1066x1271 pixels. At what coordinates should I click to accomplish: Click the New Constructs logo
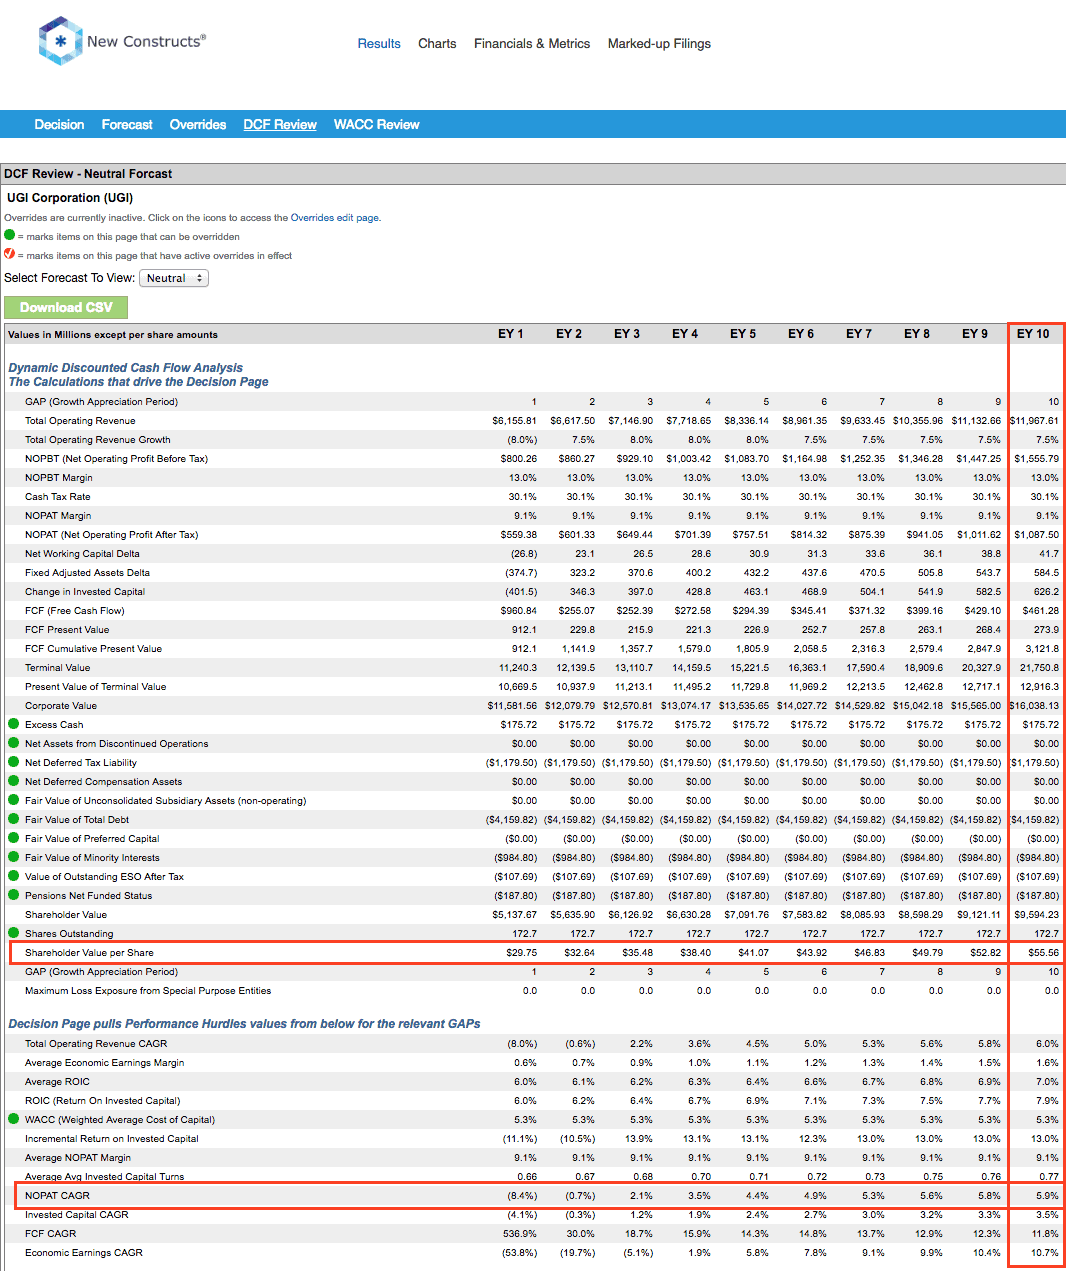pos(121,41)
